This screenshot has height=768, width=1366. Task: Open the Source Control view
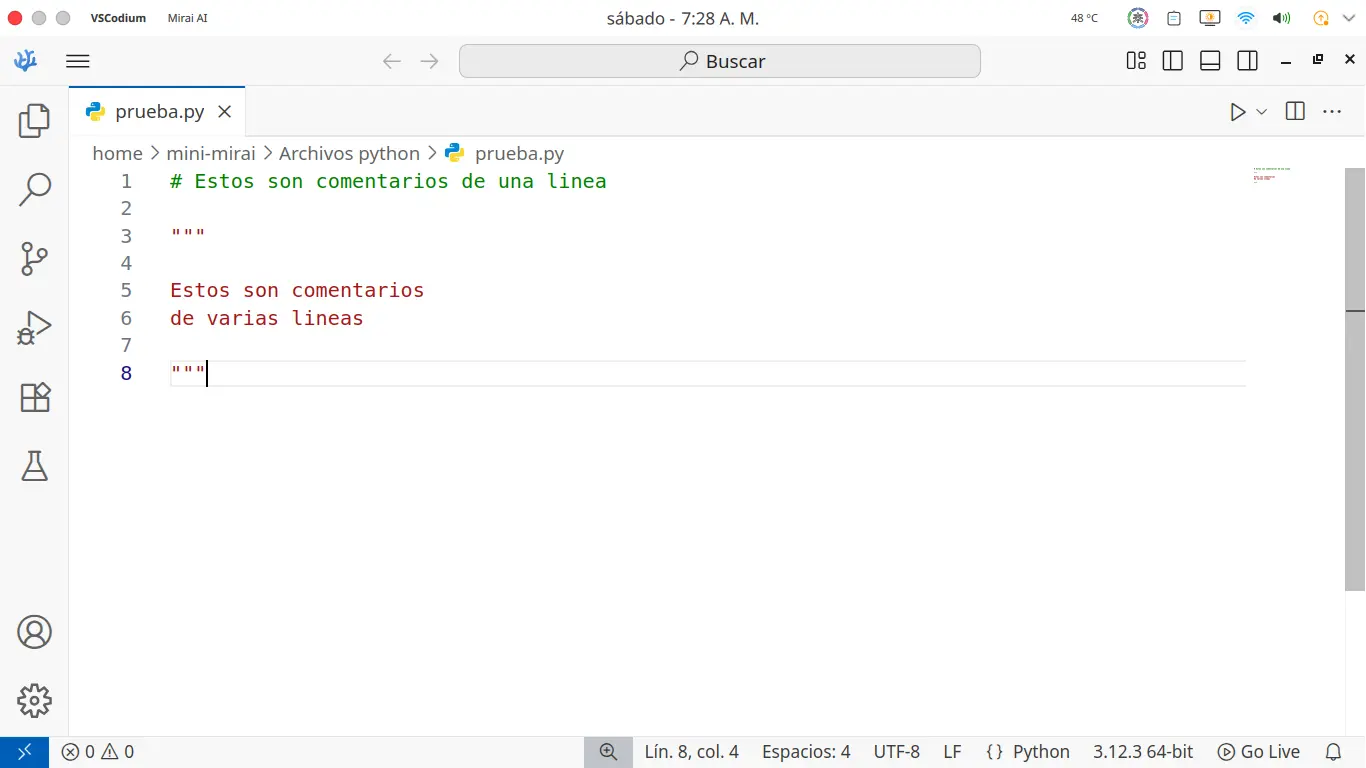point(34,259)
